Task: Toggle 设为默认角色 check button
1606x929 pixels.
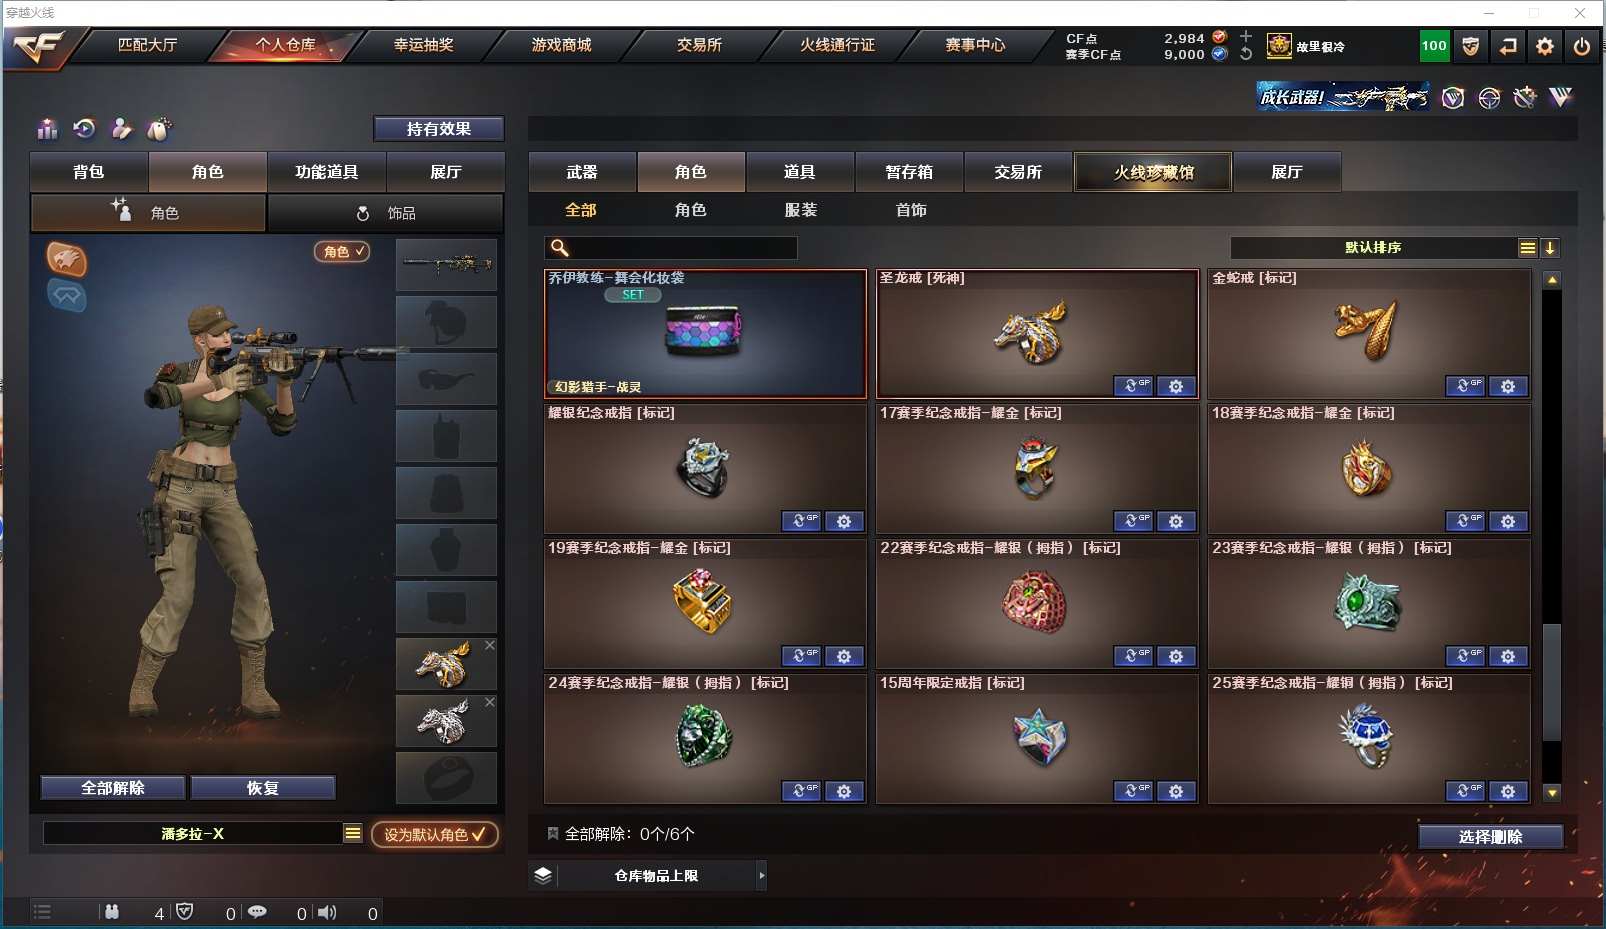Action: click(435, 834)
